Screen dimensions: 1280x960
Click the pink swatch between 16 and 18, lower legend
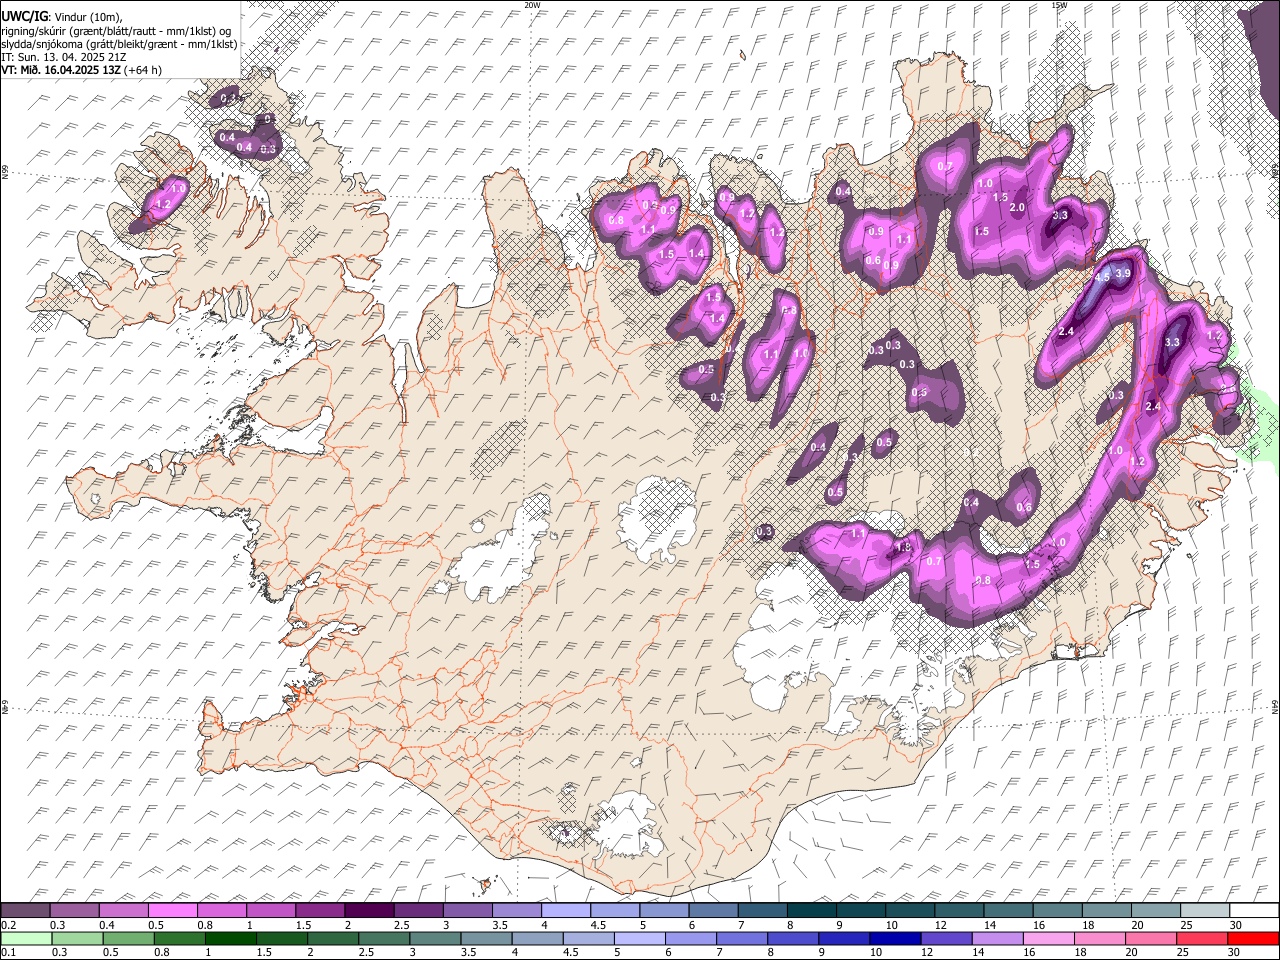tap(1049, 938)
